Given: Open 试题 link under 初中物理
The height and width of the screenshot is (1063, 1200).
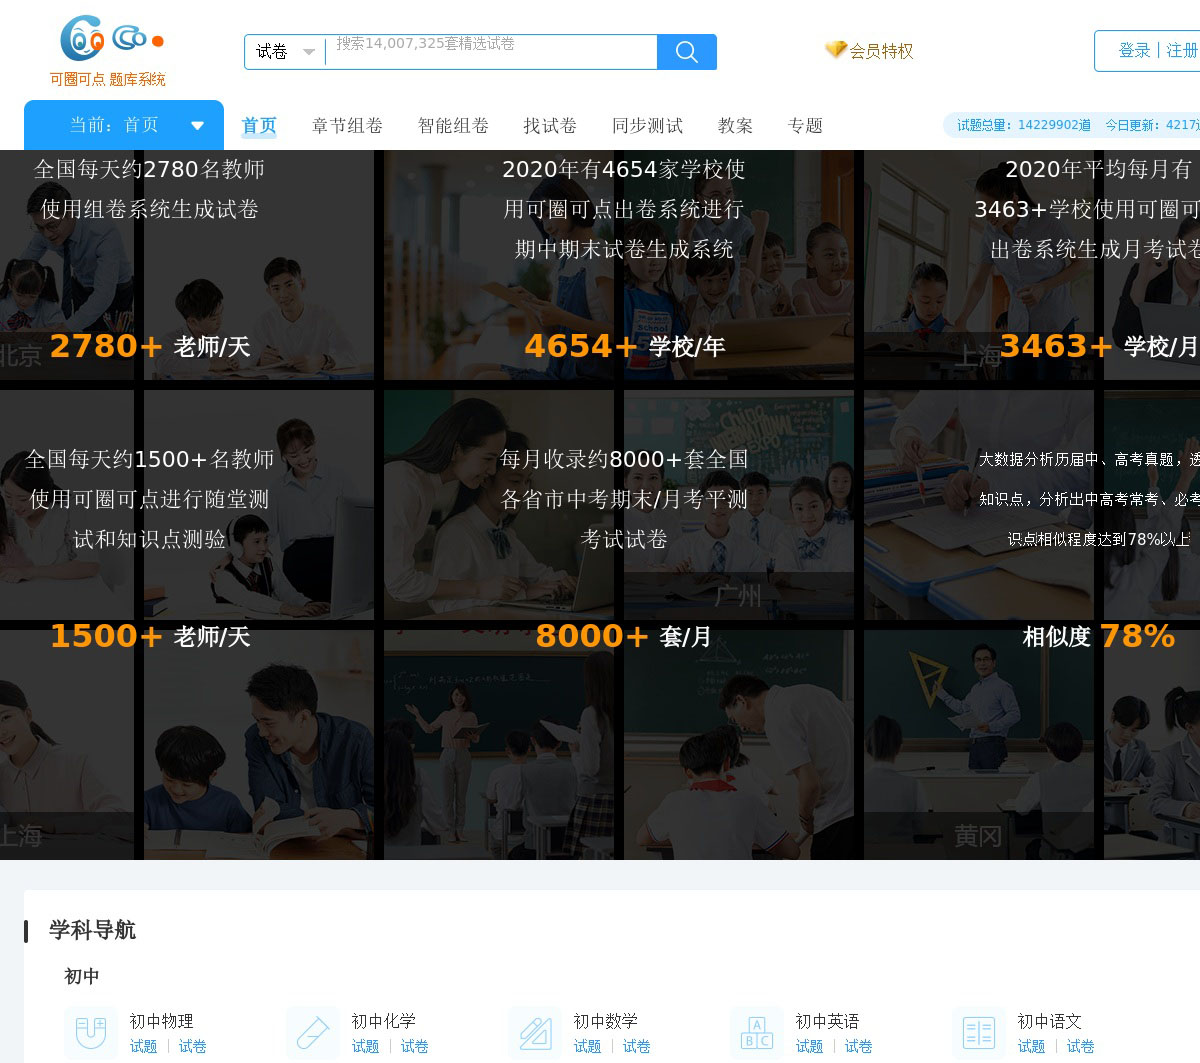Looking at the screenshot, I should pos(143,1046).
